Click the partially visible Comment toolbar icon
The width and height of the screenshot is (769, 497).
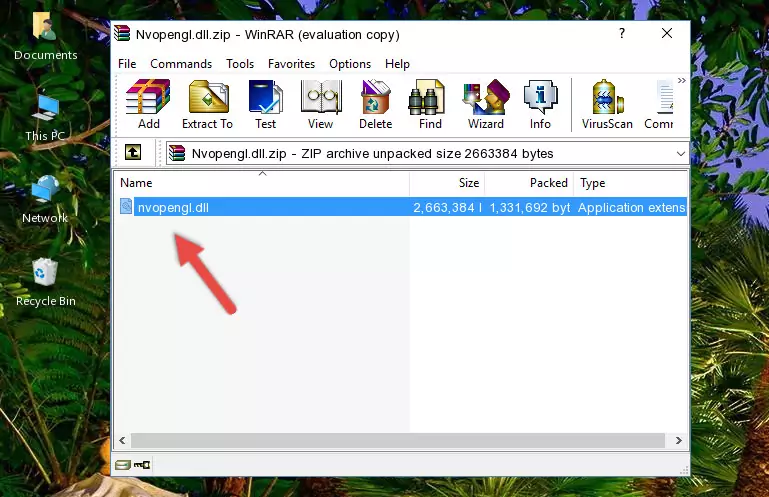coord(659,105)
